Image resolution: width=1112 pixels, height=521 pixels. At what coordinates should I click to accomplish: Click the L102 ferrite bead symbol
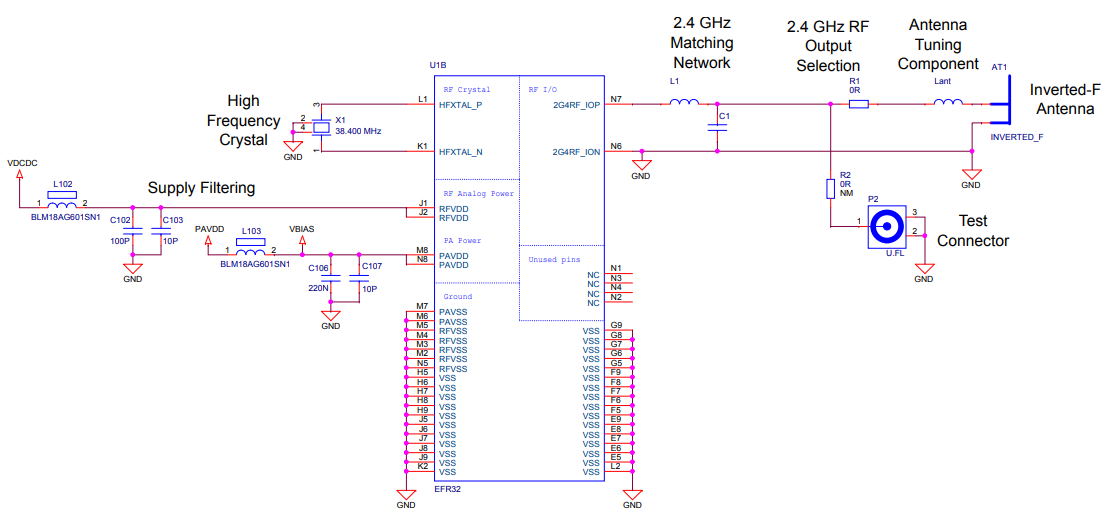[x=62, y=201]
